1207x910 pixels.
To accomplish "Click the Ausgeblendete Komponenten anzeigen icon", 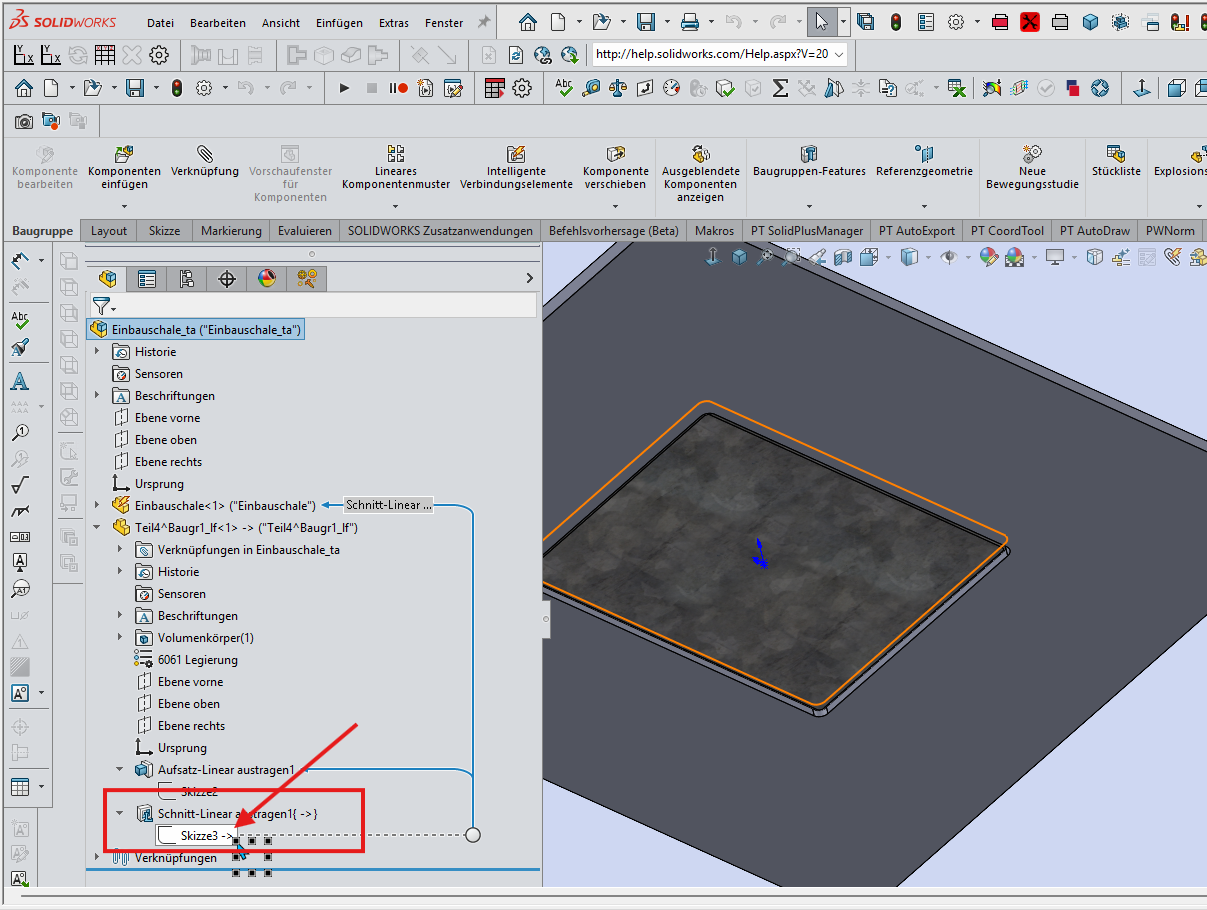I will coord(701,155).
